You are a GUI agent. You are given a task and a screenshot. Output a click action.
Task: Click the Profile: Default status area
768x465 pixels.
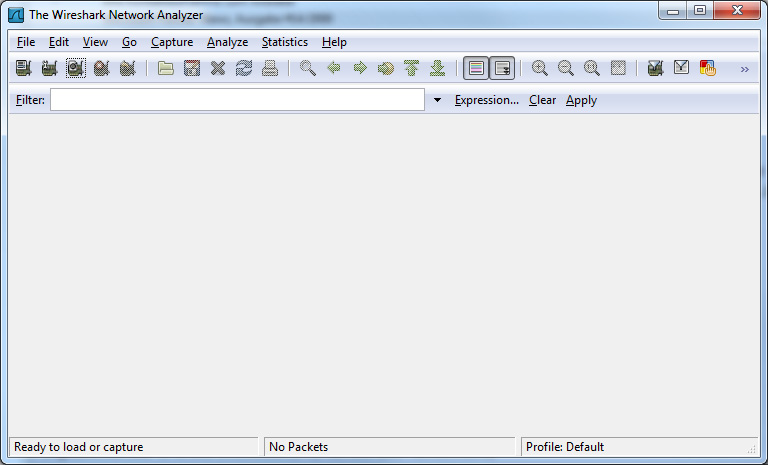coord(630,447)
